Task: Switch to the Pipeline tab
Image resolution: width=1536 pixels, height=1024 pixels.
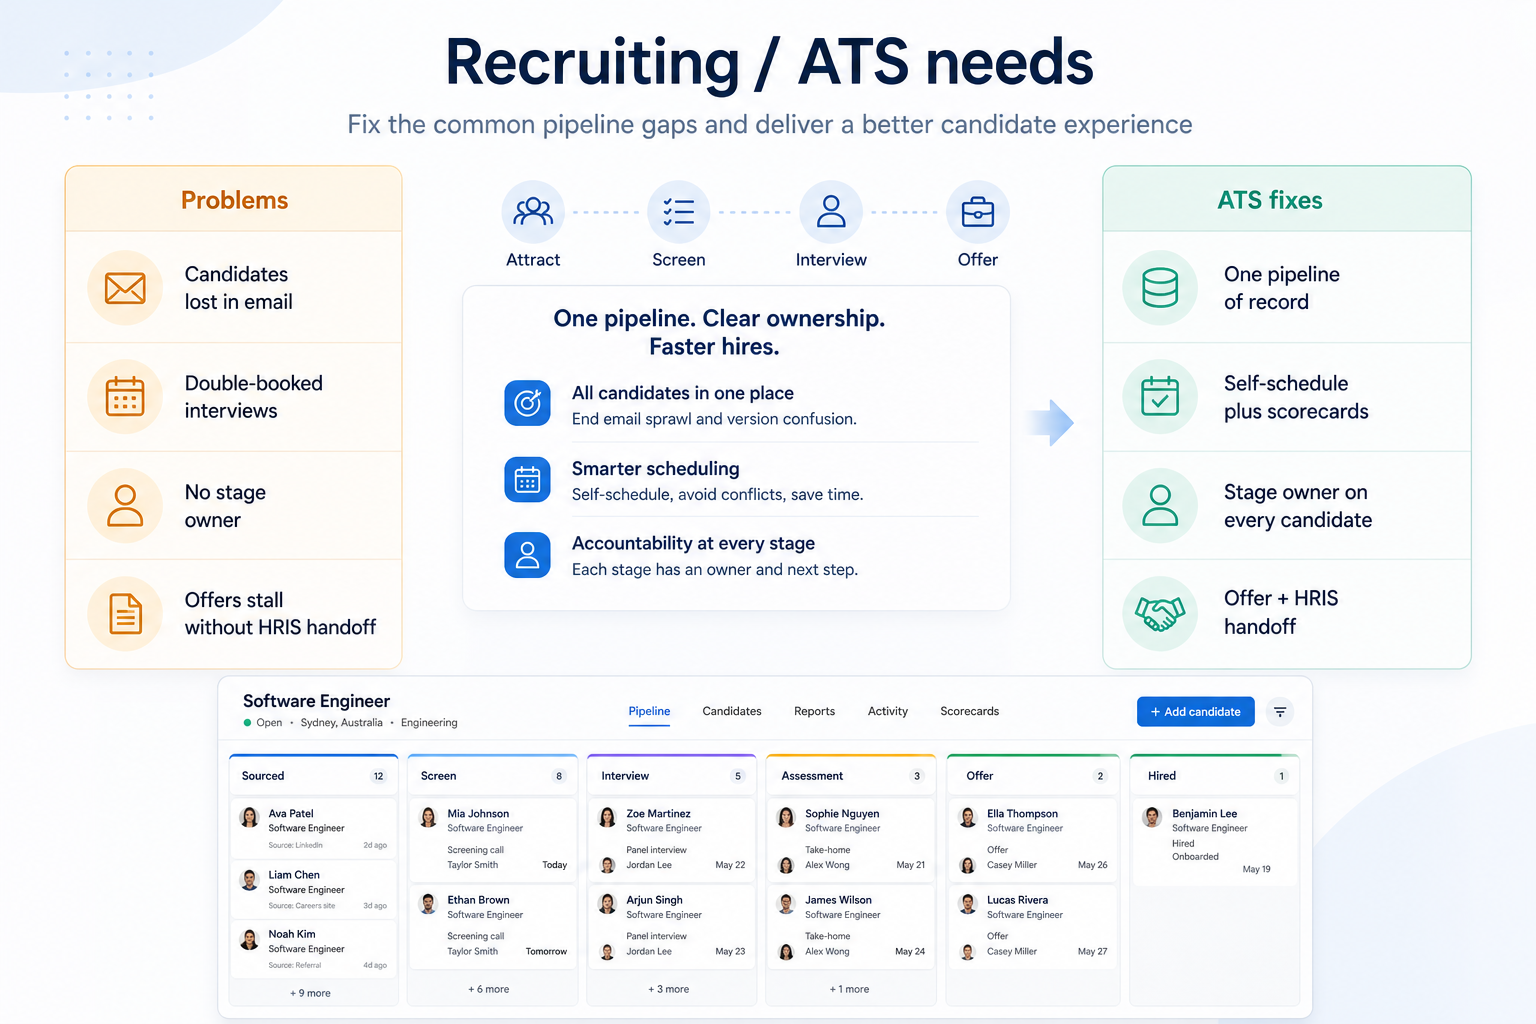Action: pyautogui.click(x=649, y=711)
